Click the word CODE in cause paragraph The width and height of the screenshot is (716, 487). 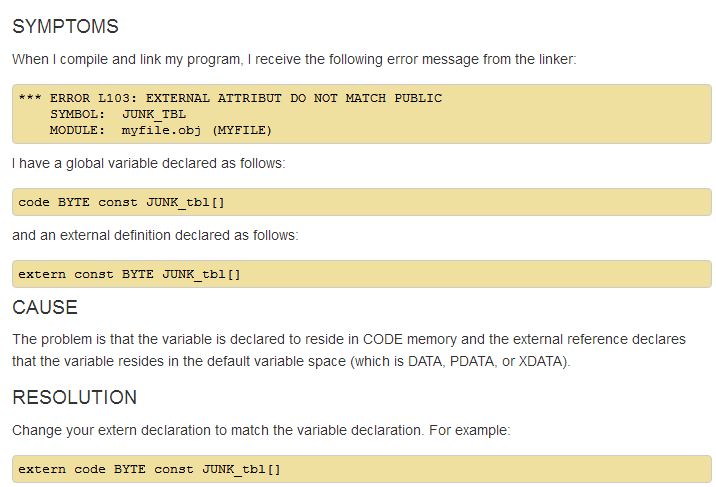[x=383, y=340]
